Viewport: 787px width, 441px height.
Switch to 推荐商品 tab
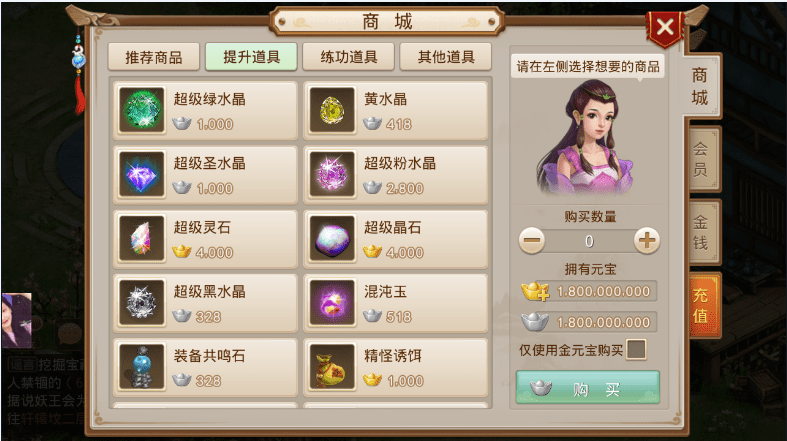click(154, 57)
